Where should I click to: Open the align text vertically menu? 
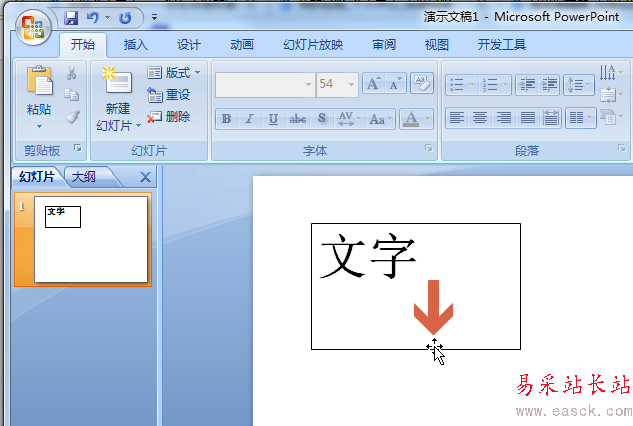point(611,95)
